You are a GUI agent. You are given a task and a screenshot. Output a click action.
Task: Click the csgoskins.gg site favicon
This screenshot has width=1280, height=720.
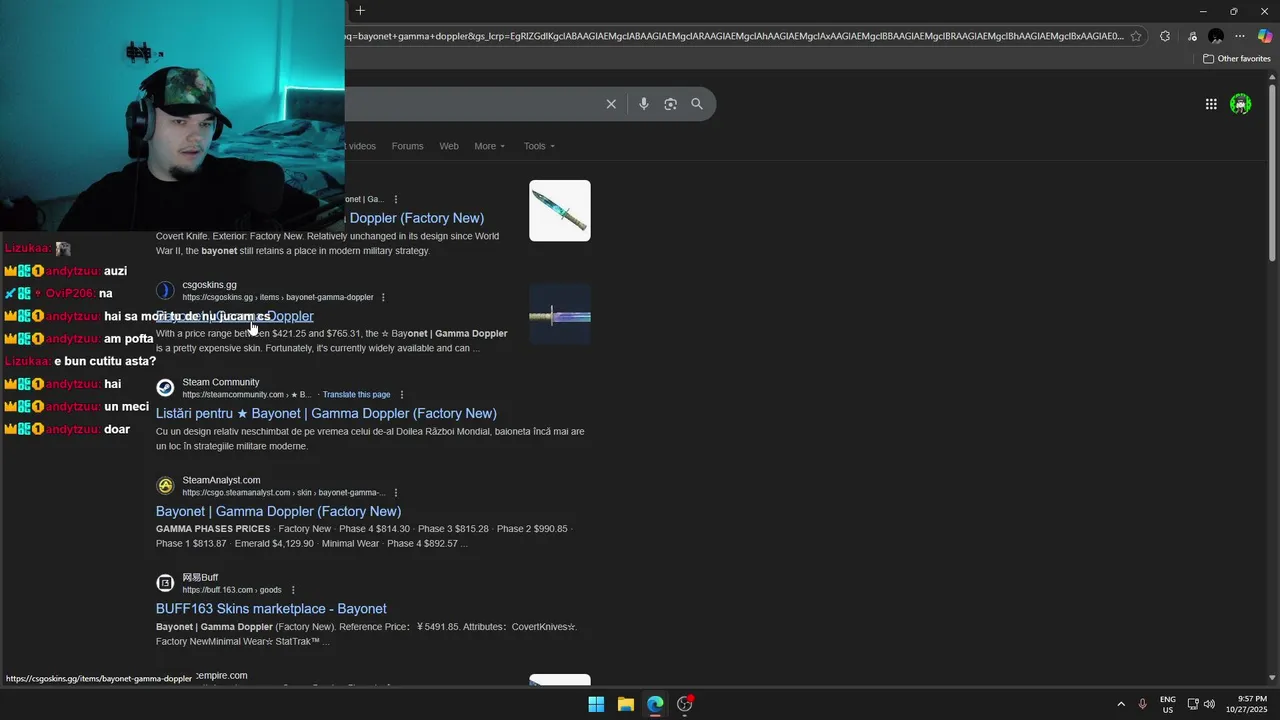click(x=165, y=290)
